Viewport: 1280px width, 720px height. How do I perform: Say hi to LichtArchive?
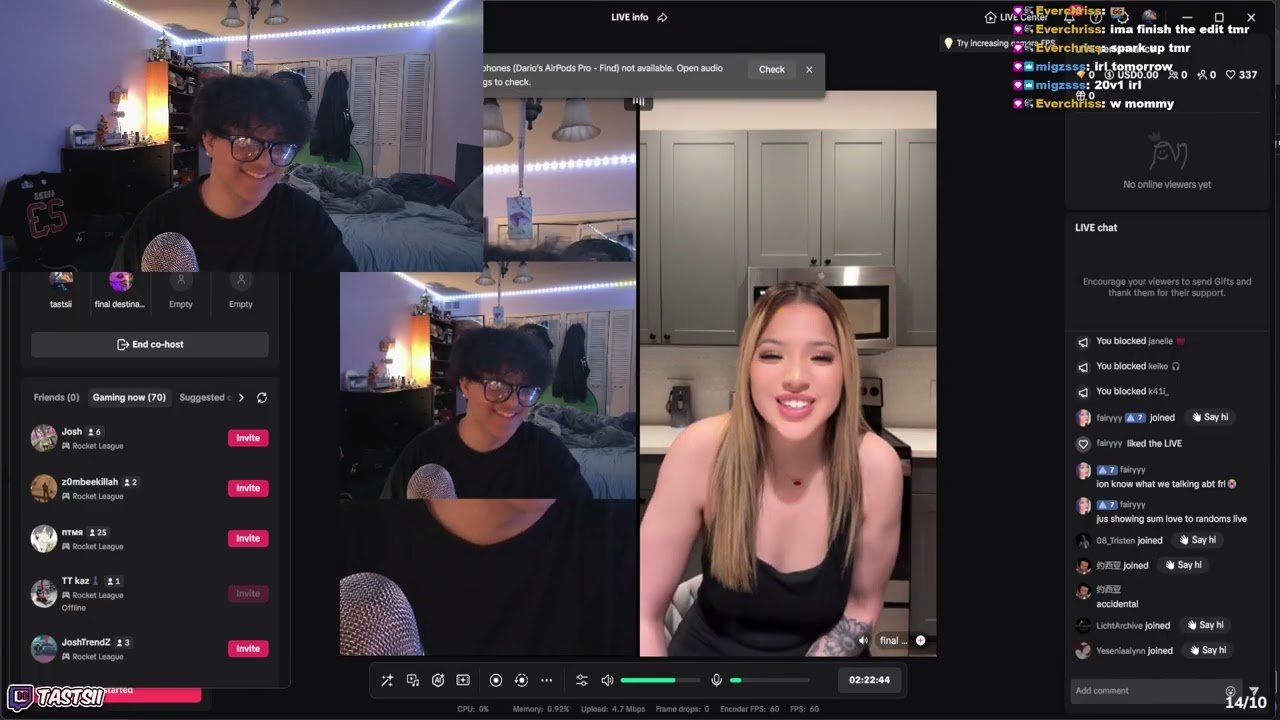tap(1204, 625)
